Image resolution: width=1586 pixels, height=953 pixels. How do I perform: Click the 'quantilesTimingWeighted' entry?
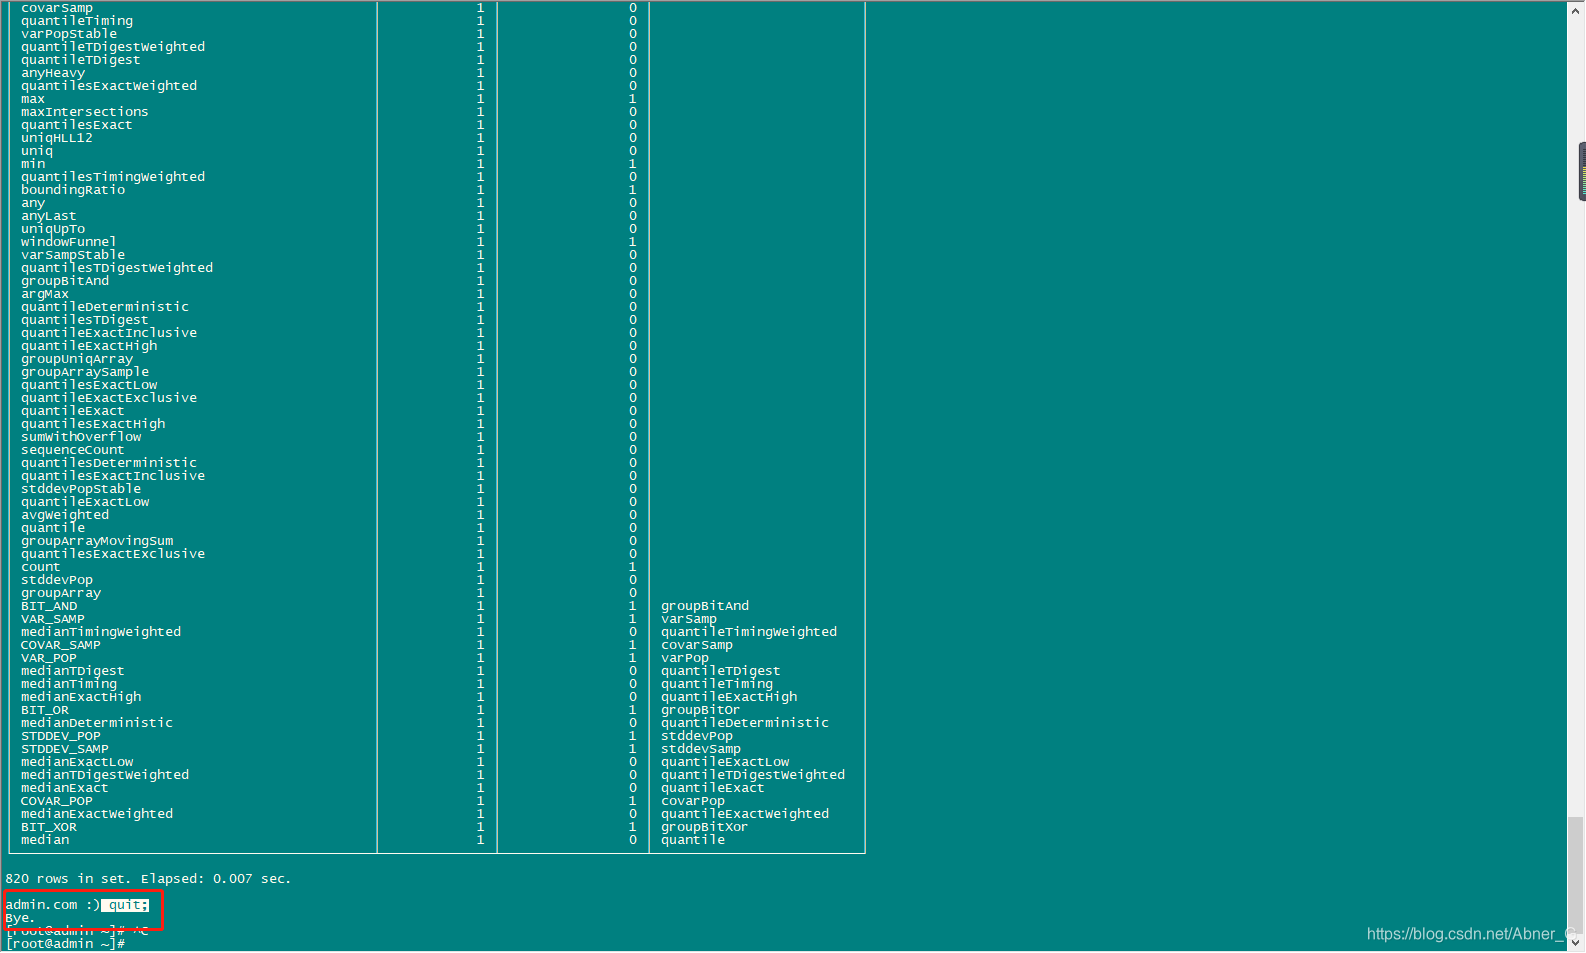(x=113, y=177)
